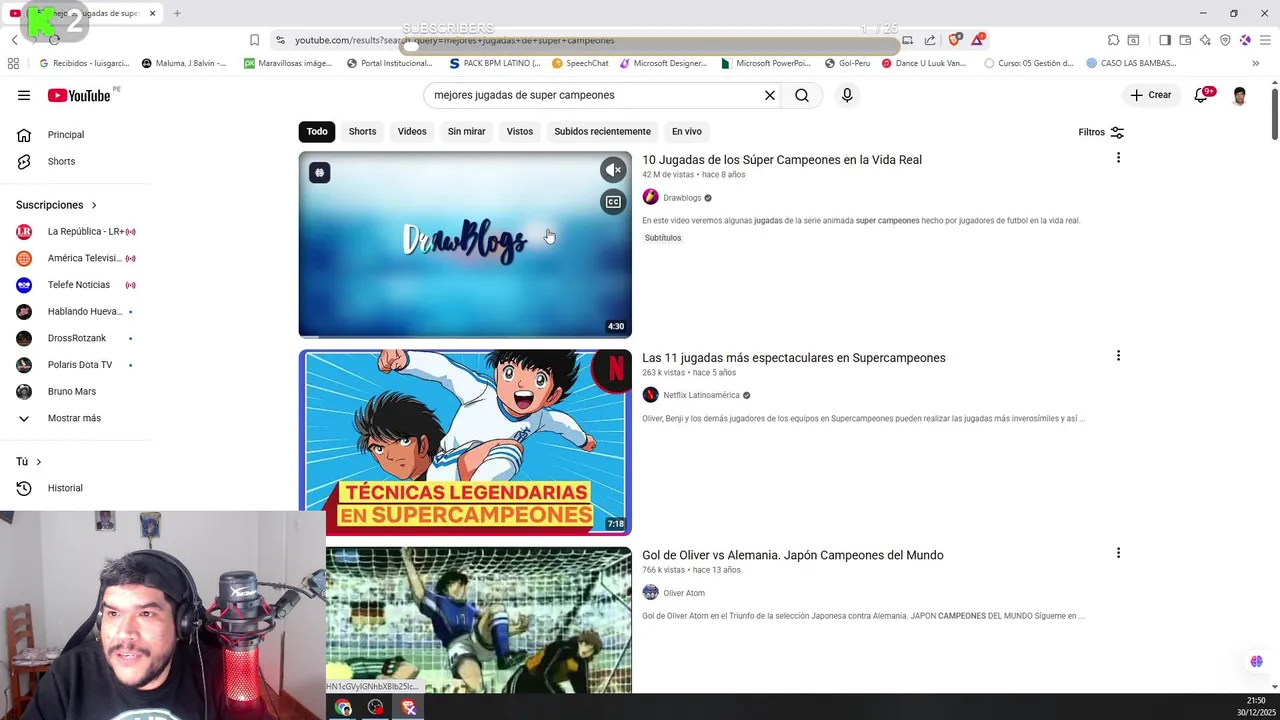
Task: Click the browser address bar URL
Action: click(x=455, y=40)
